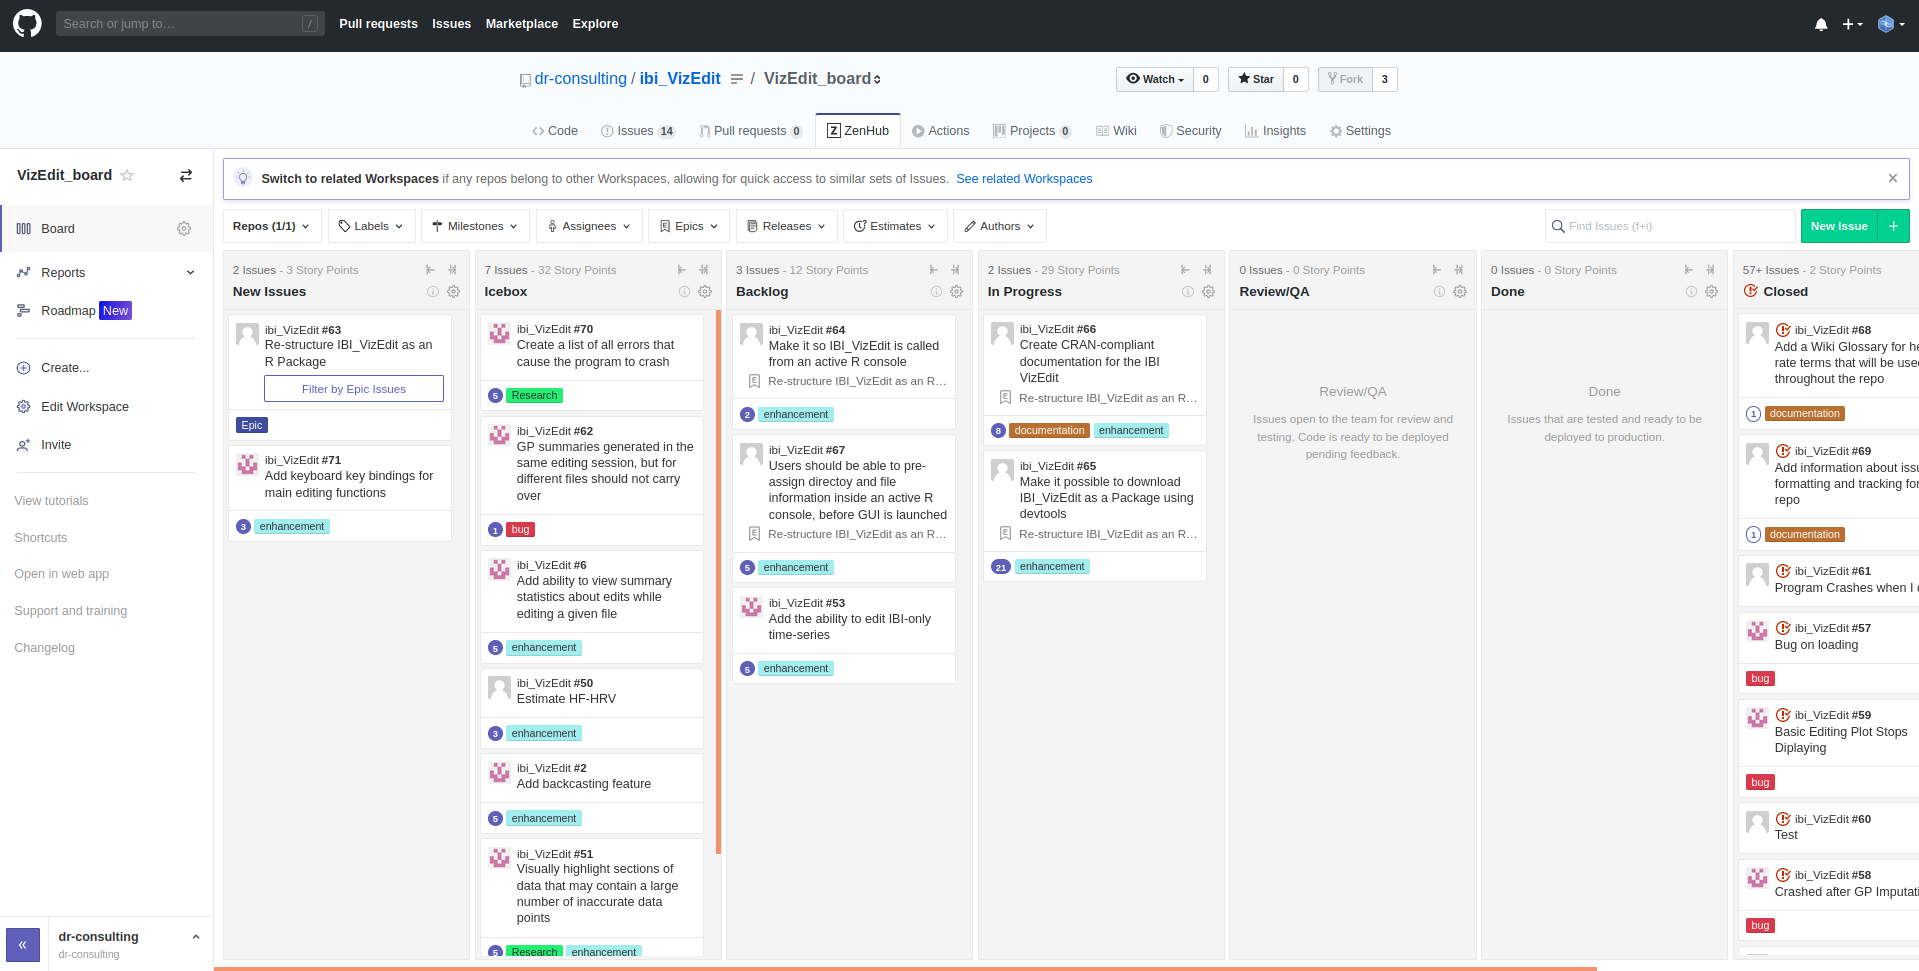Star the VizEdit_board workspace
Image resolution: width=1919 pixels, height=971 pixels.
click(x=127, y=175)
